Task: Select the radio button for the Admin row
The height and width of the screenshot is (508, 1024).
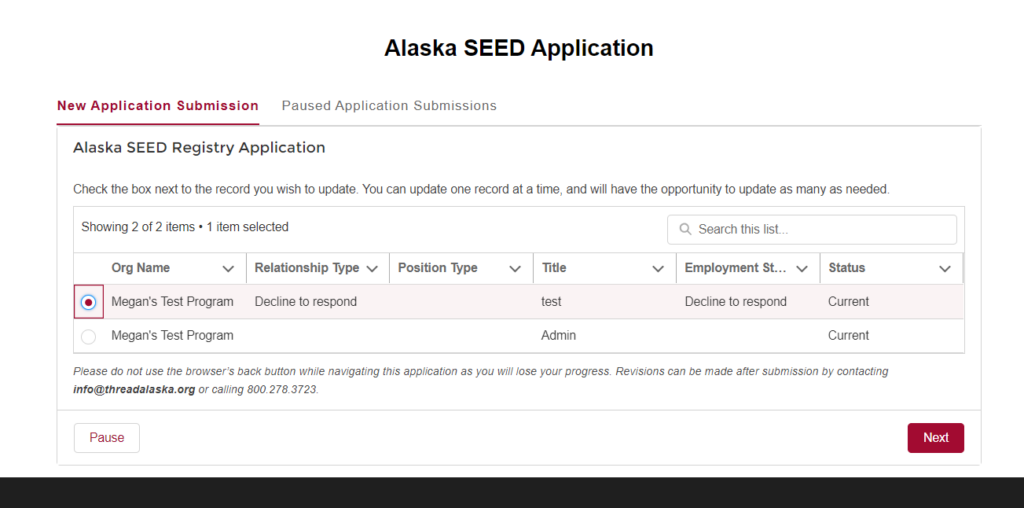Action: (88, 336)
